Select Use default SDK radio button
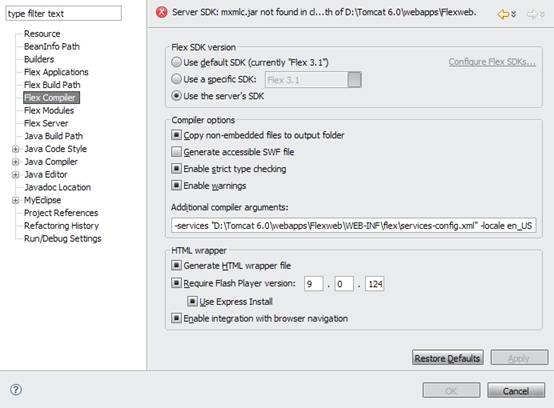Screen dimensions: 554x408 pyautogui.click(x=176, y=62)
